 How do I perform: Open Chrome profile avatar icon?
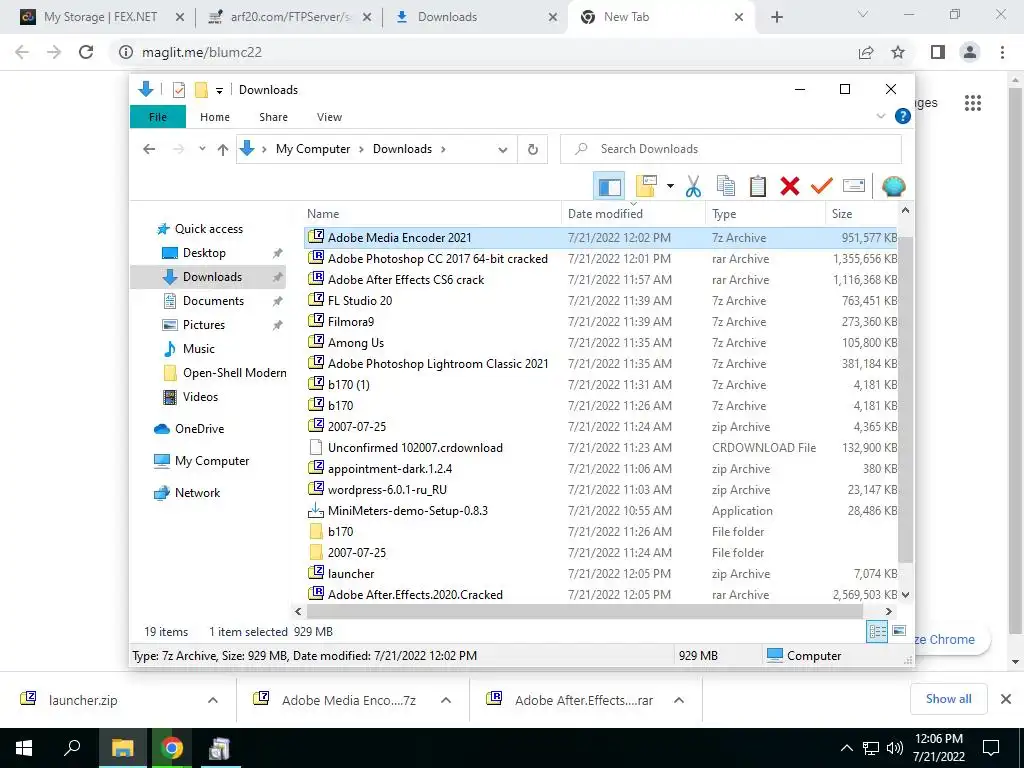[x=970, y=52]
